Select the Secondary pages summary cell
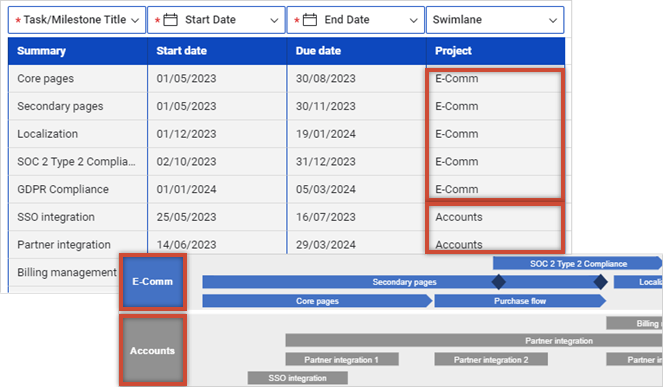The image size is (663, 387). tap(78, 106)
